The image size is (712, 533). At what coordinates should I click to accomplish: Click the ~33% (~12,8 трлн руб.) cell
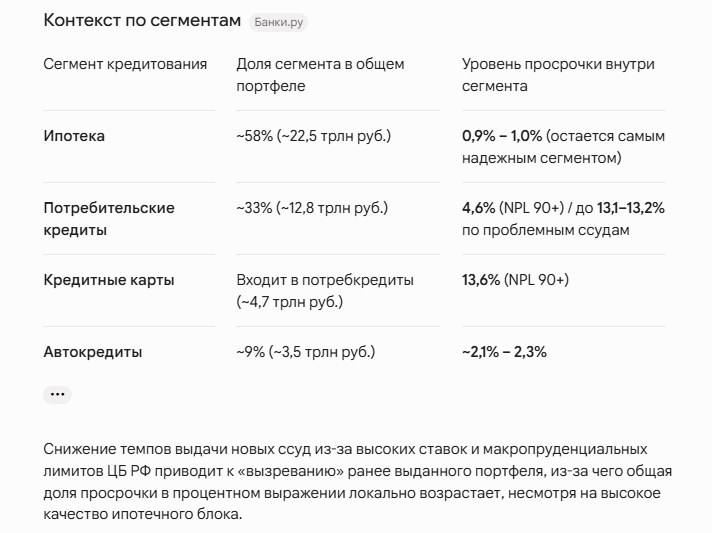pos(312,208)
